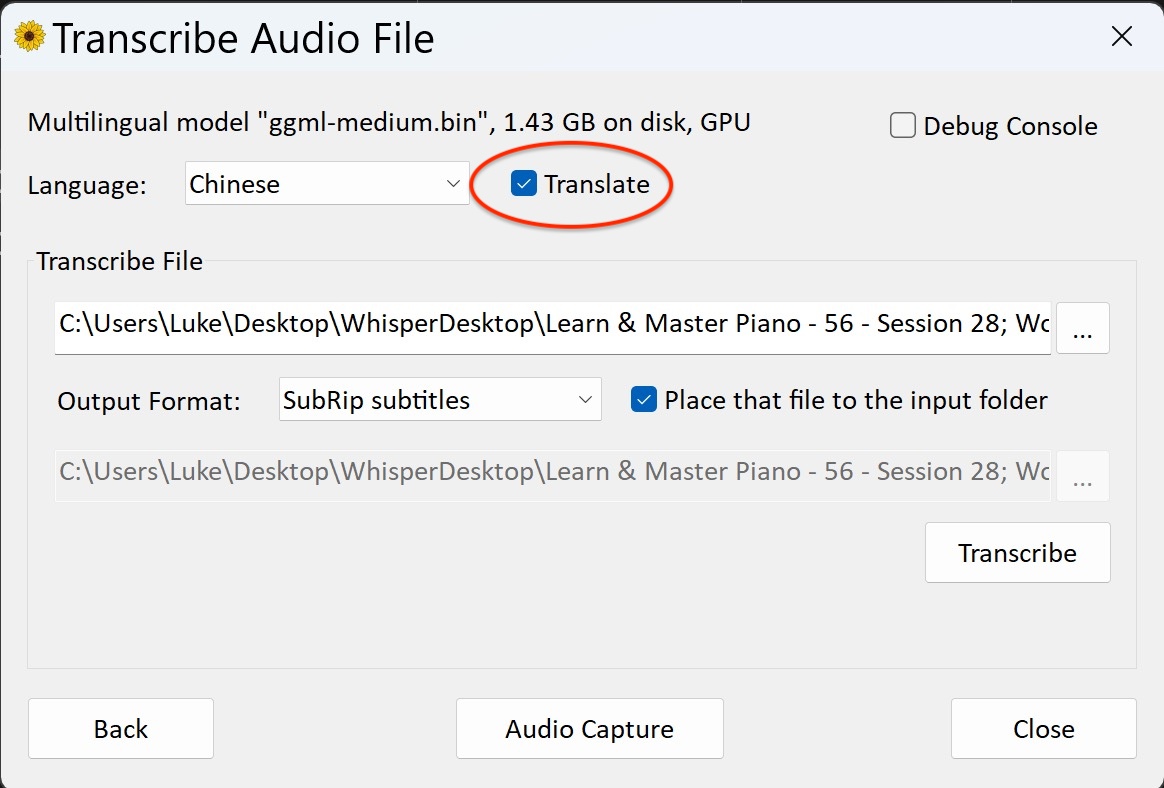The height and width of the screenshot is (788, 1164).
Task: Click the browse button beside the input file path
Action: click(x=1082, y=328)
